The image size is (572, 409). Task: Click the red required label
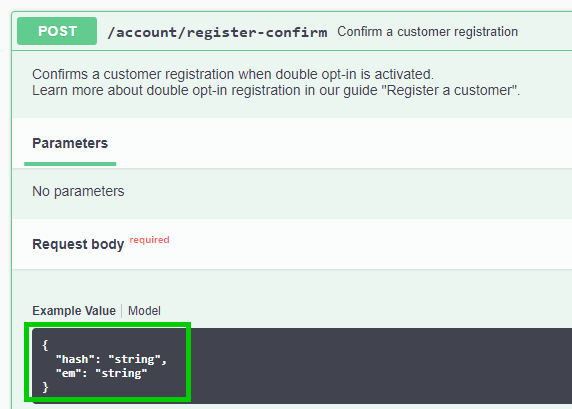point(149,240)
